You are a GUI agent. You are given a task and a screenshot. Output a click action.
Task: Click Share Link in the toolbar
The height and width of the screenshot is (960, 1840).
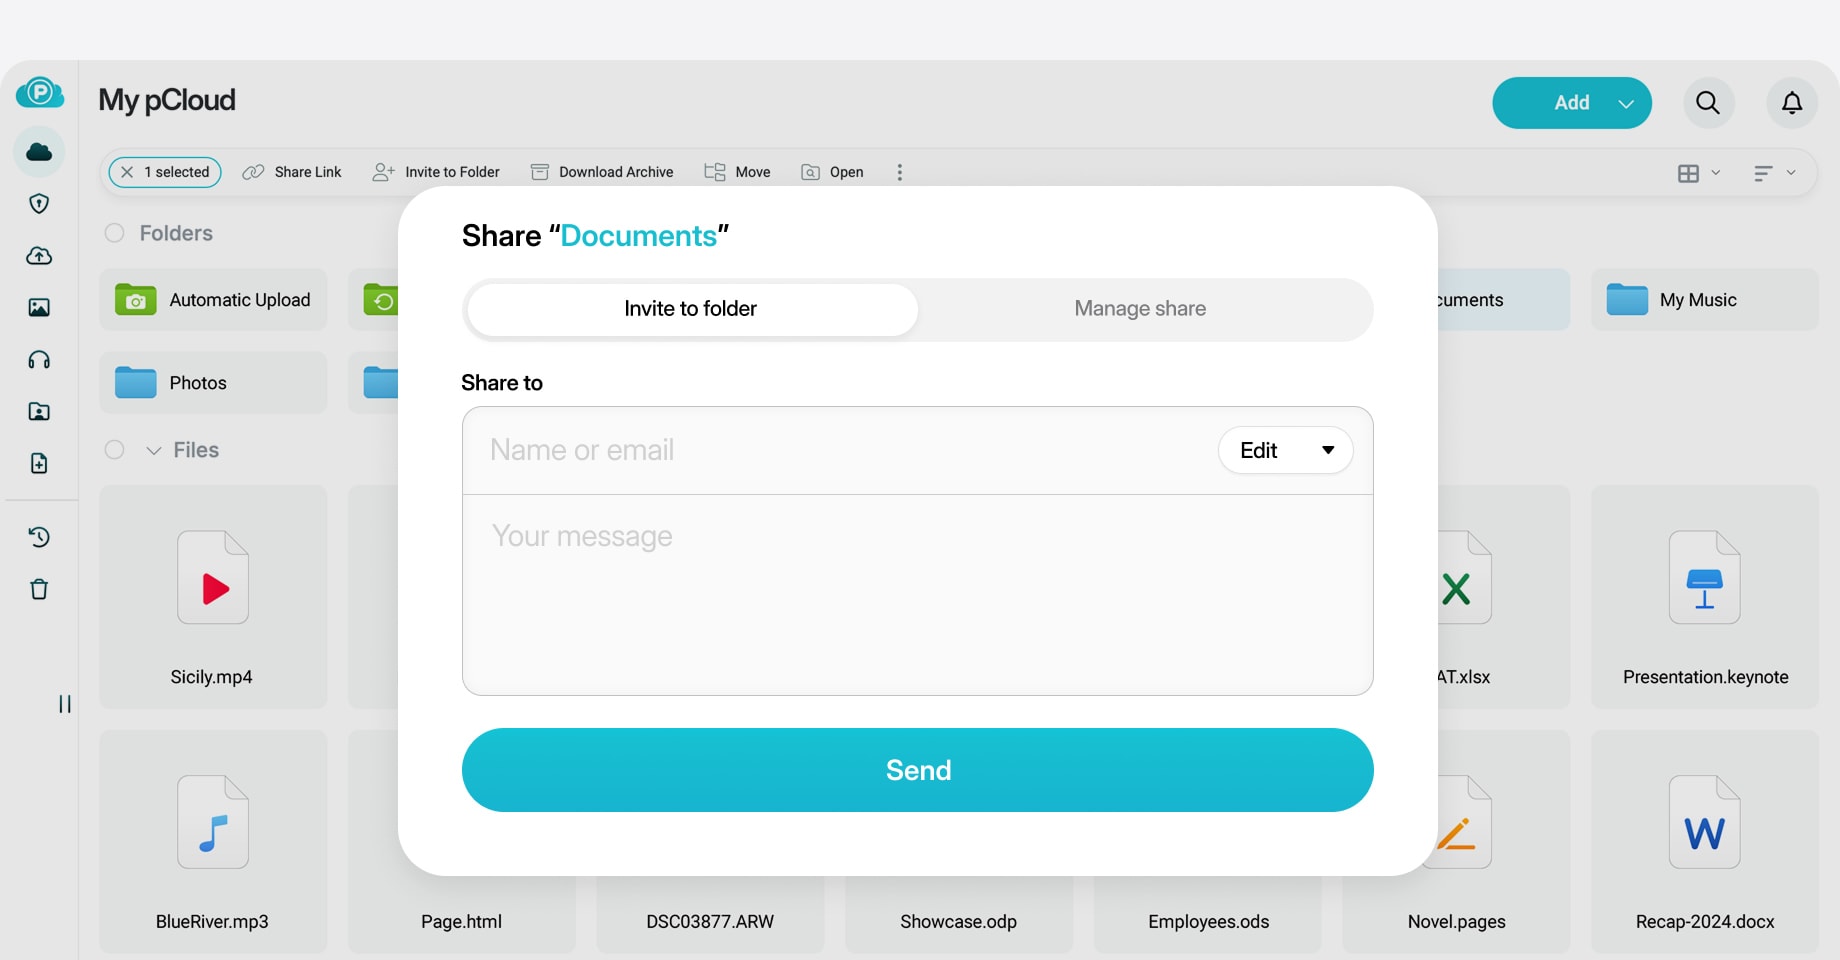(x=292, y=172)
